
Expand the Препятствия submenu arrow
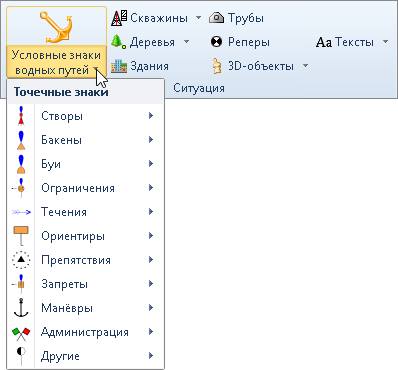tap(151, 260)
